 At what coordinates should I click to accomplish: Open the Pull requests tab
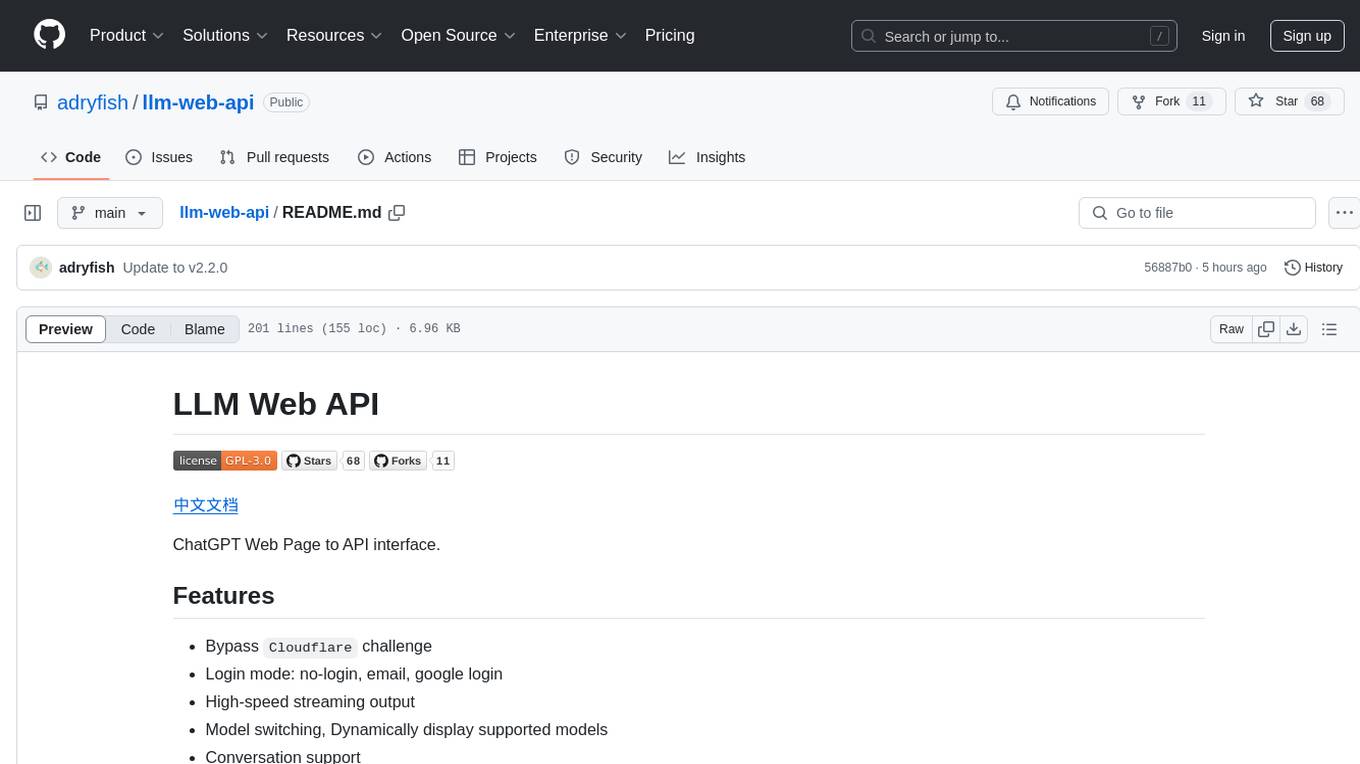(274, 157)
